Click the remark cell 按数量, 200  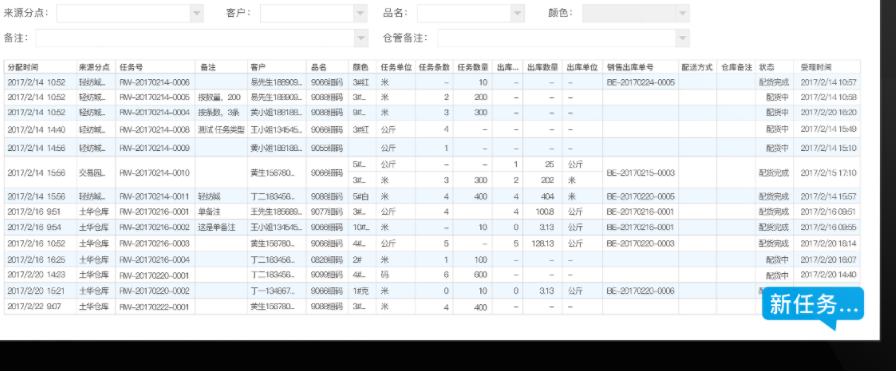(221, 97)
